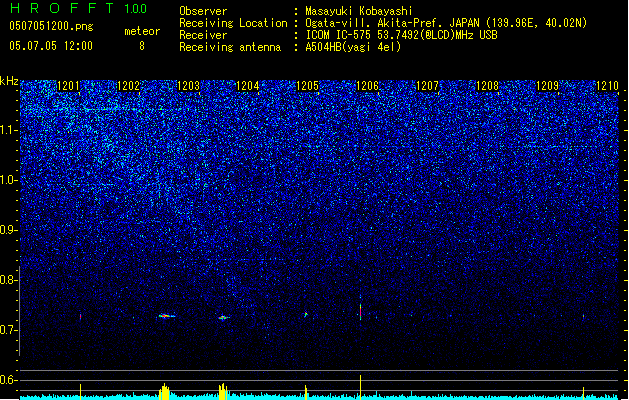Click the receiver ICOM IC-575 text

pos(401,35)
